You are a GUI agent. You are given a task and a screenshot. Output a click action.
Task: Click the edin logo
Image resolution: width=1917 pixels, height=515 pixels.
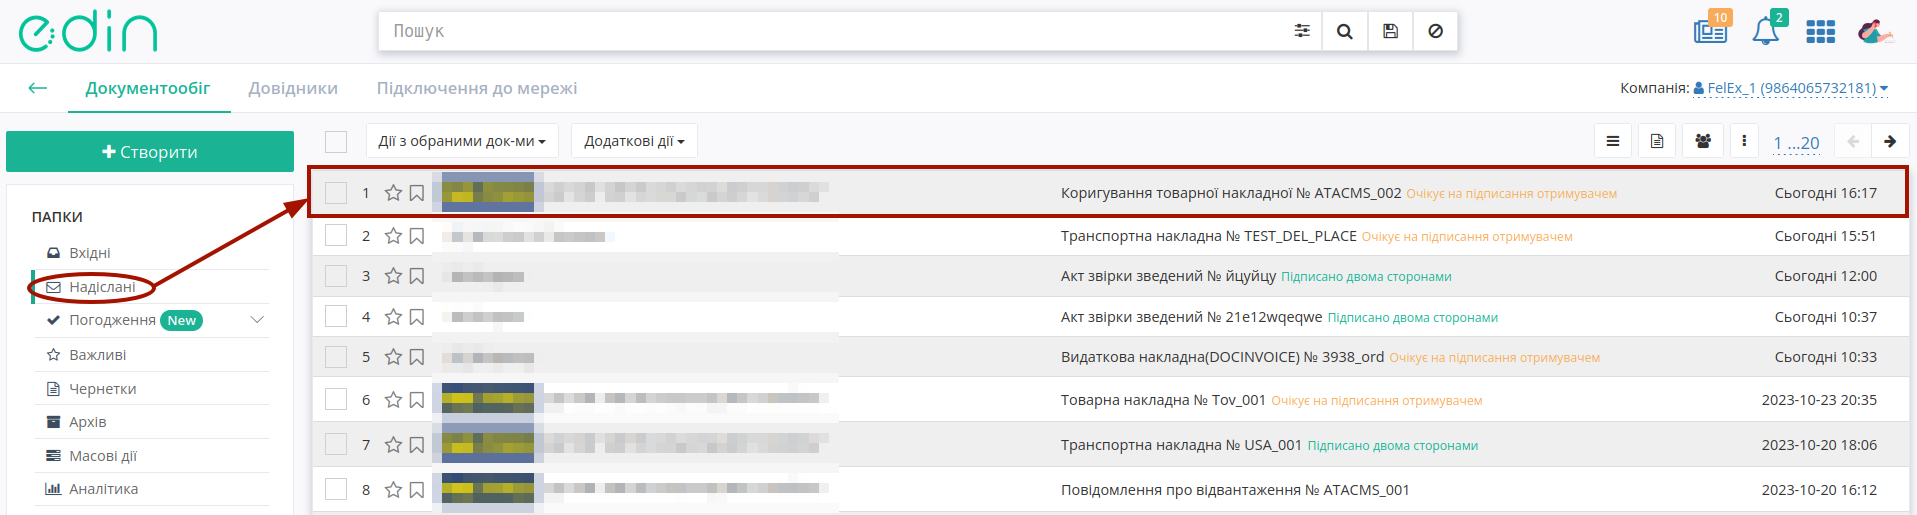(88, 32)
